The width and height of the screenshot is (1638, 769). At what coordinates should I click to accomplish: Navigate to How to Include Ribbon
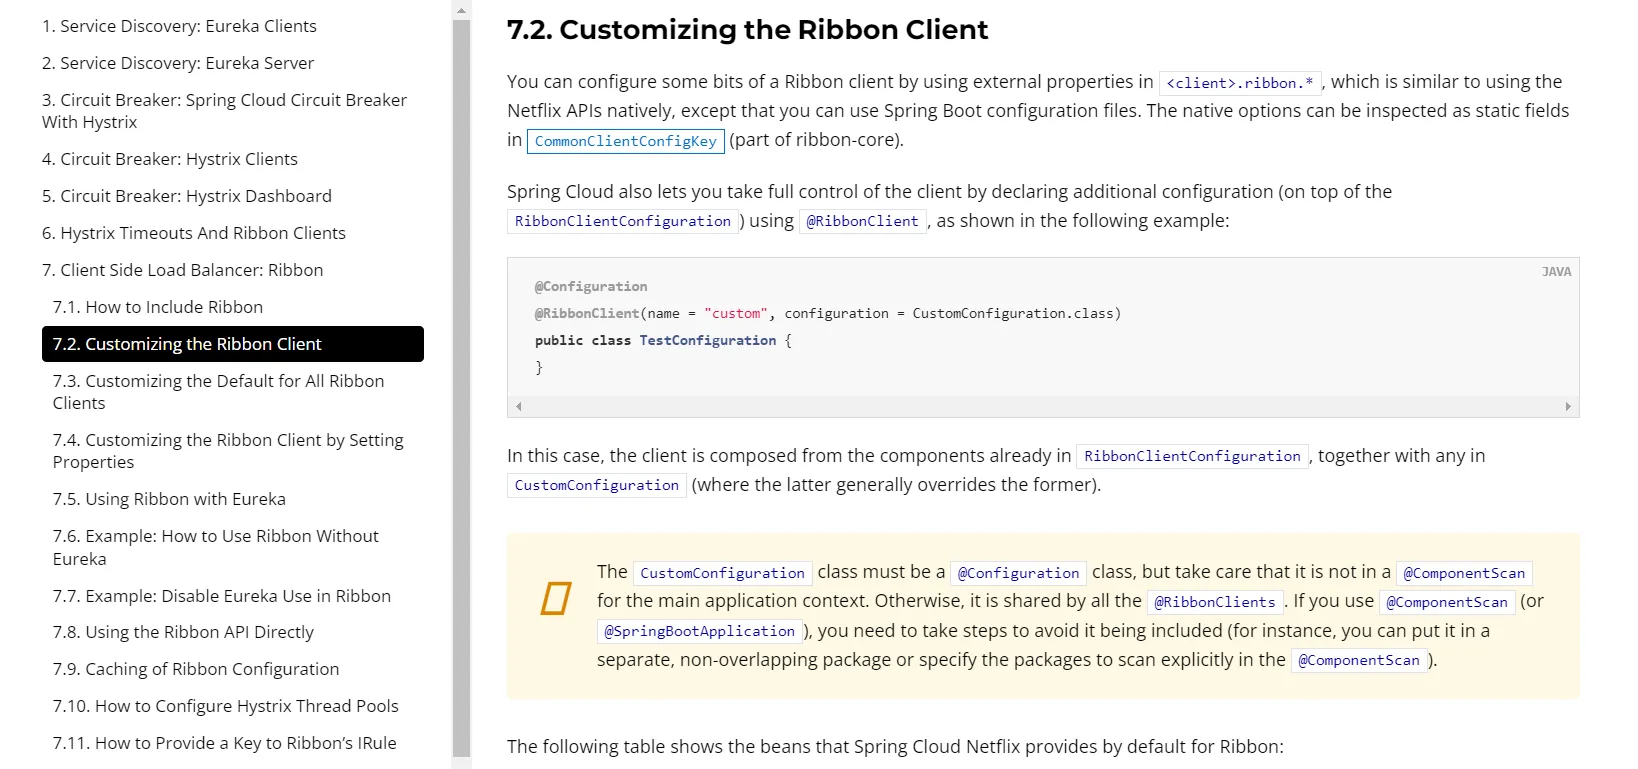[x=158, y=307]
